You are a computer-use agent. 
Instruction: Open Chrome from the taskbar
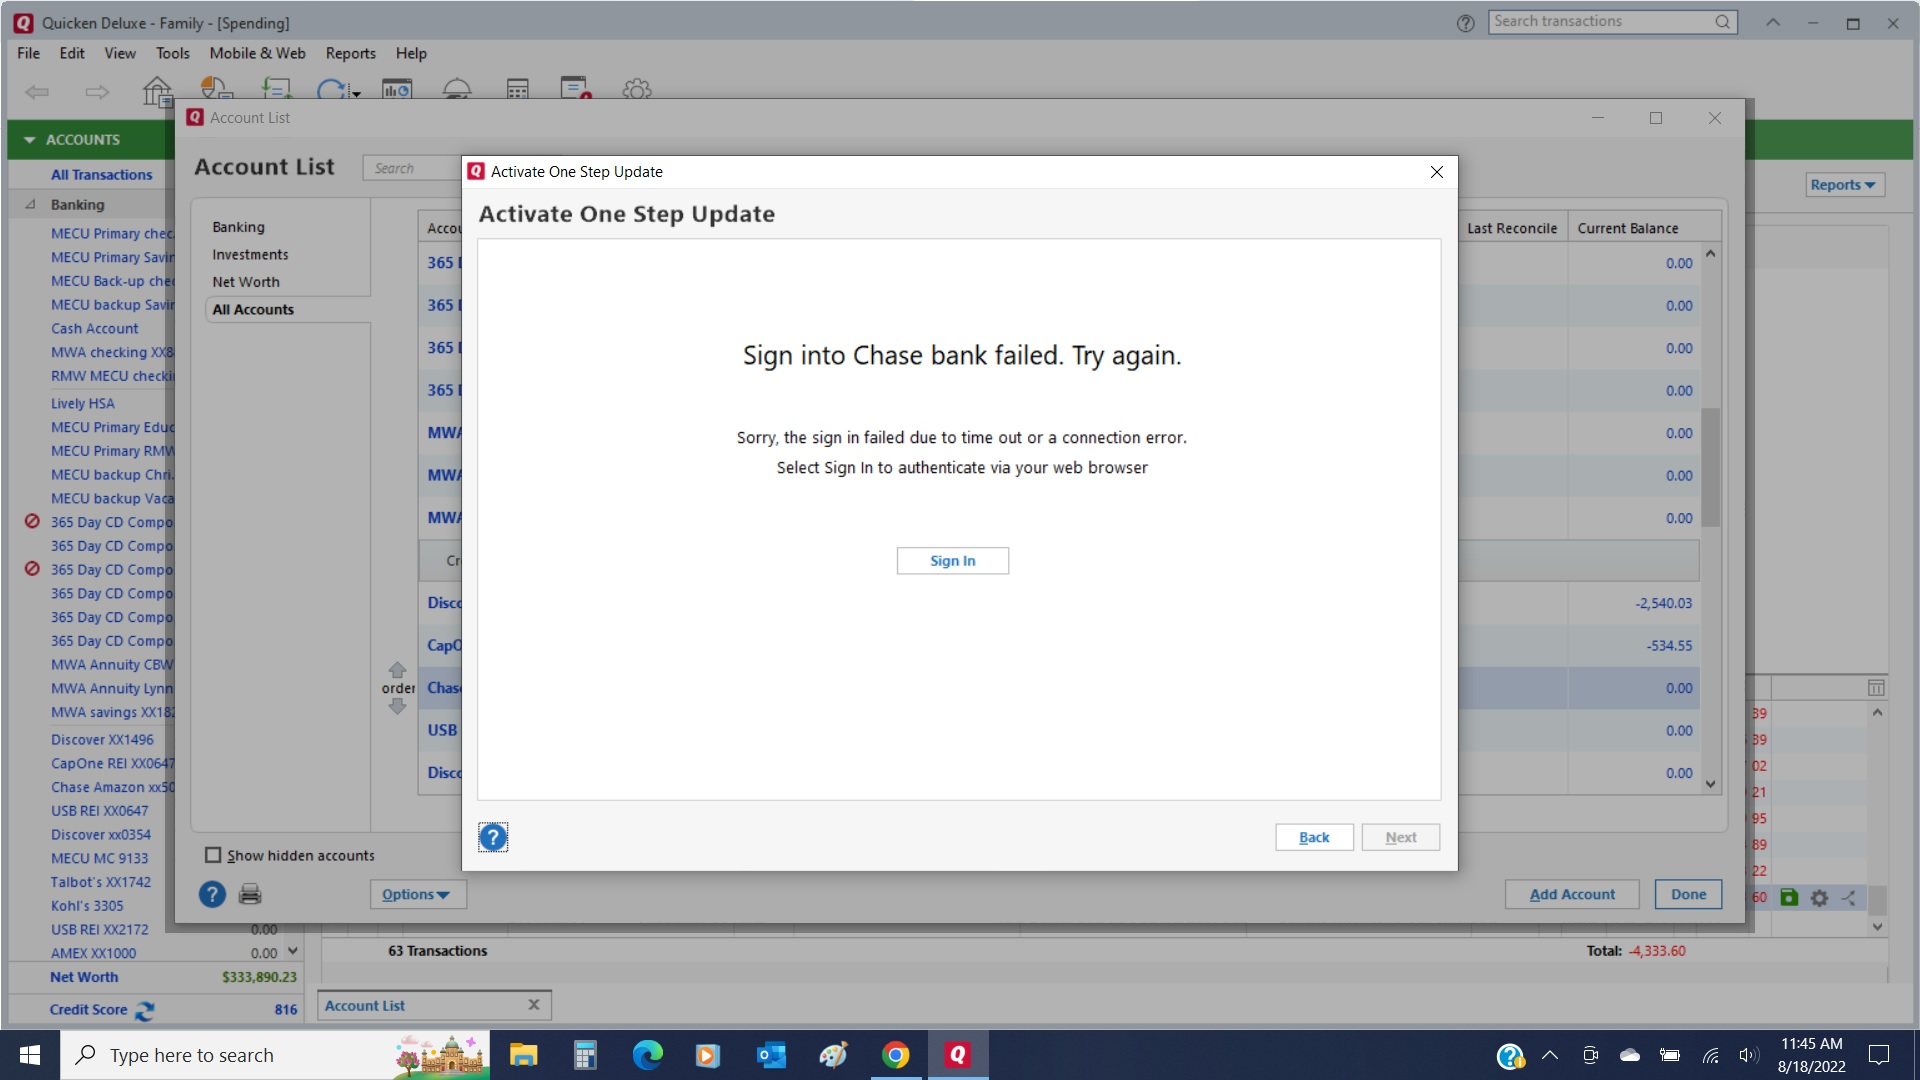[896, 1055]
